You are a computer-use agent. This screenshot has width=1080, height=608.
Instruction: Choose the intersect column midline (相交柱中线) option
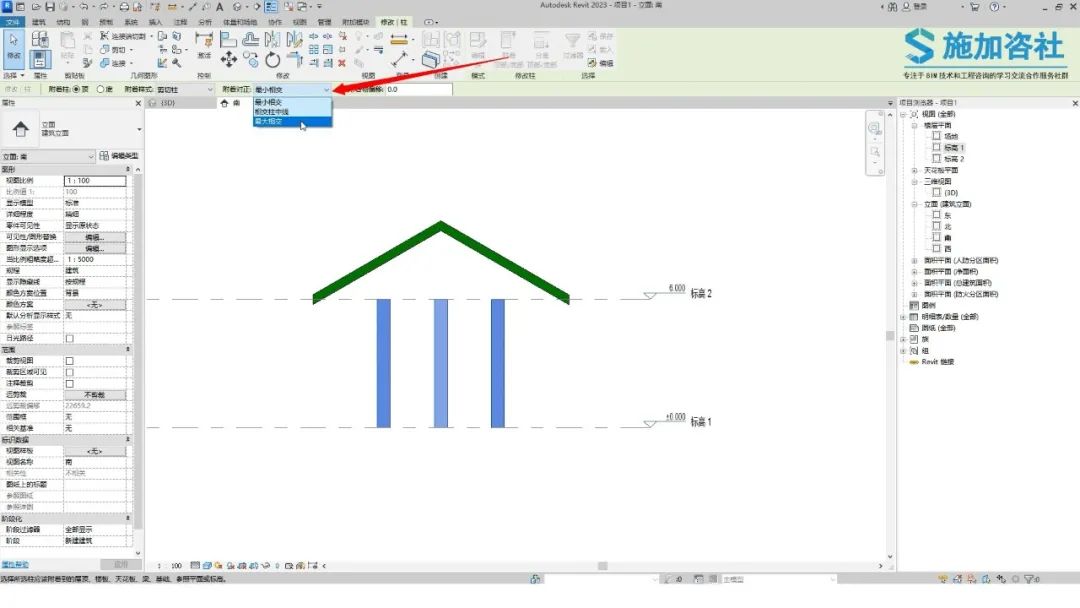click(292, 112)
